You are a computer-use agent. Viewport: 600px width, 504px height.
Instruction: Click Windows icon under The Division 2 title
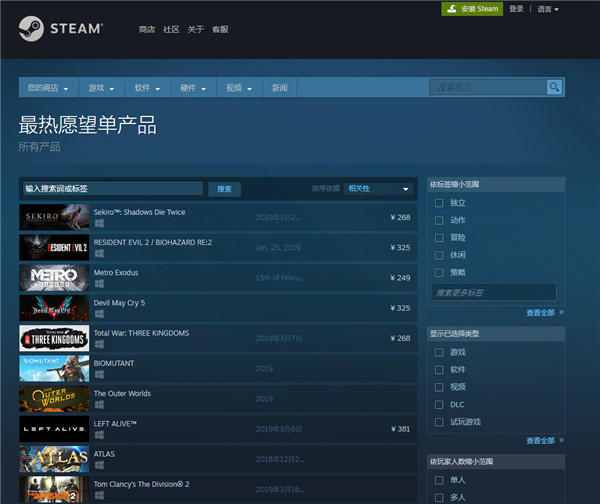coord(99,495)
